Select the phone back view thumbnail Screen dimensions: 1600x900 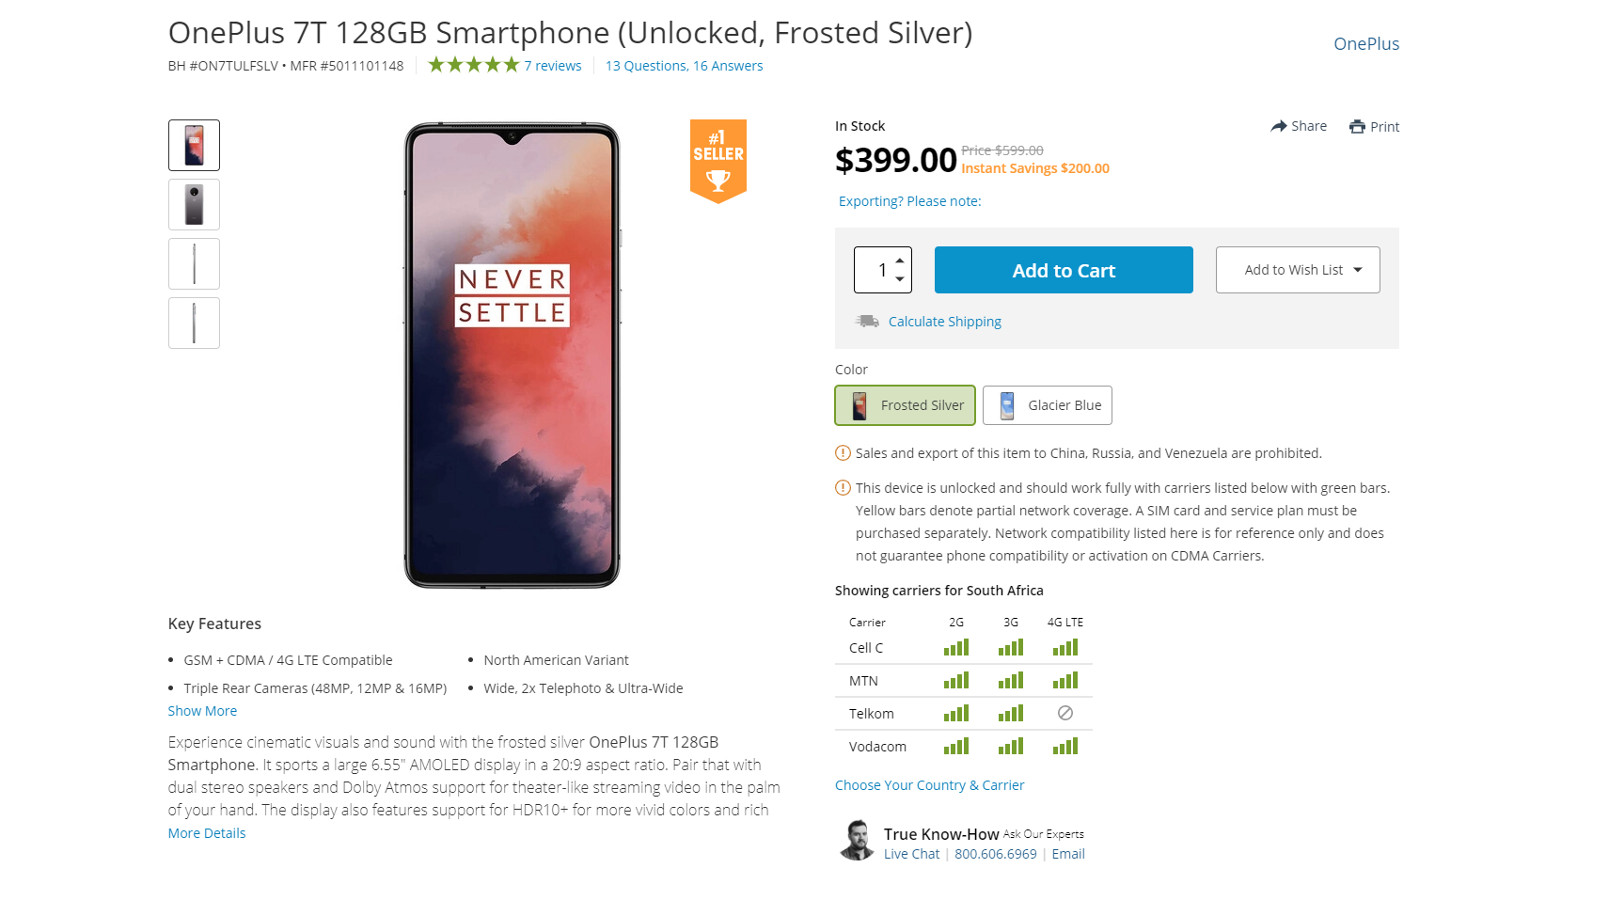coord(194,205)
